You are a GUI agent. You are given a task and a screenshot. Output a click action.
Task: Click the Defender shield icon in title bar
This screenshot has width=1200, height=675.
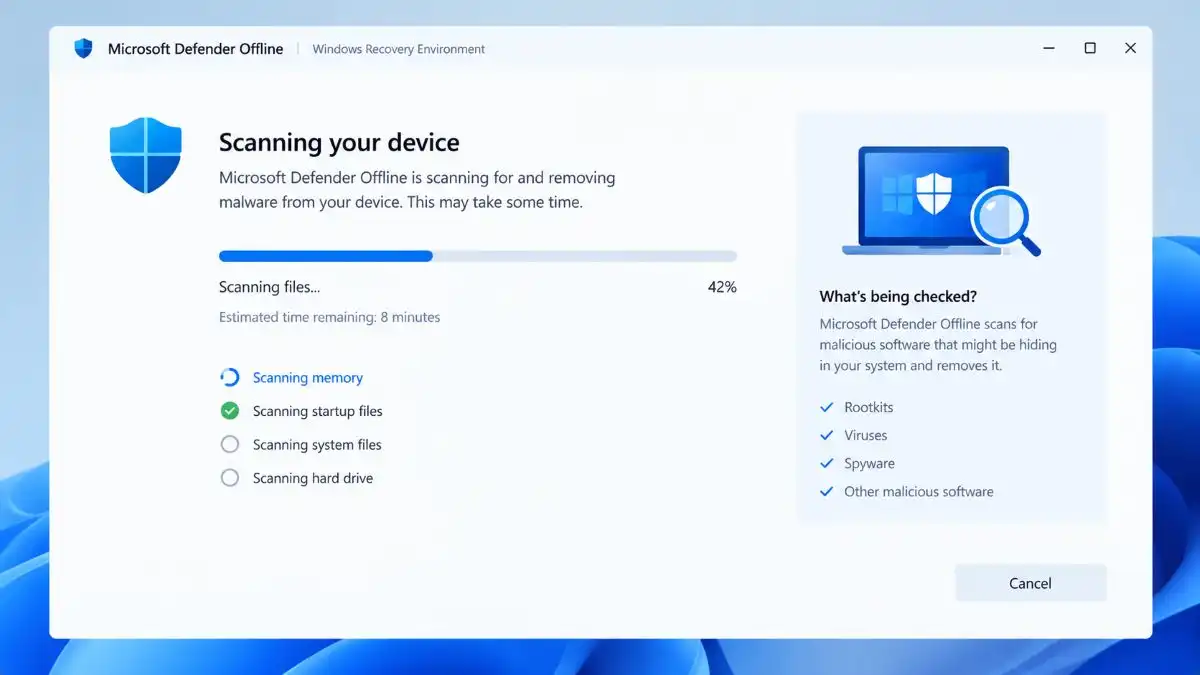pyautogui.click(x=83, y=48)
